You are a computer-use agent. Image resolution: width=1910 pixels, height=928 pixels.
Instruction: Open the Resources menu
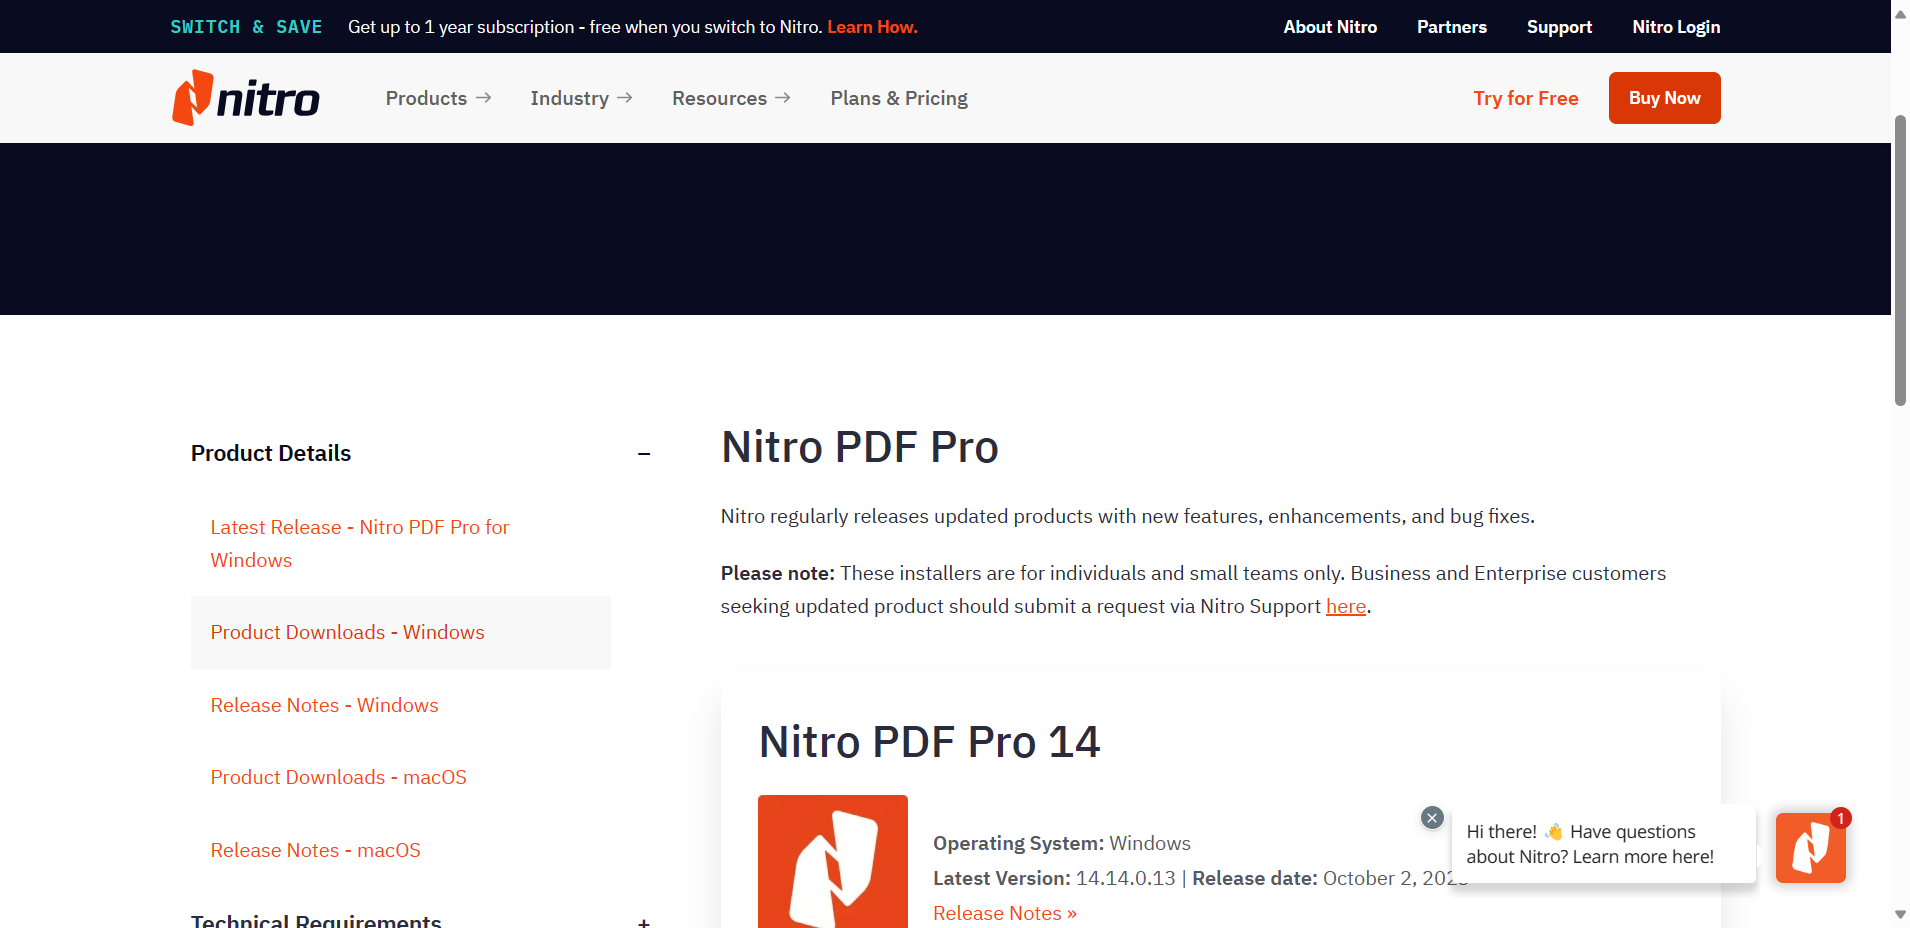731,98
